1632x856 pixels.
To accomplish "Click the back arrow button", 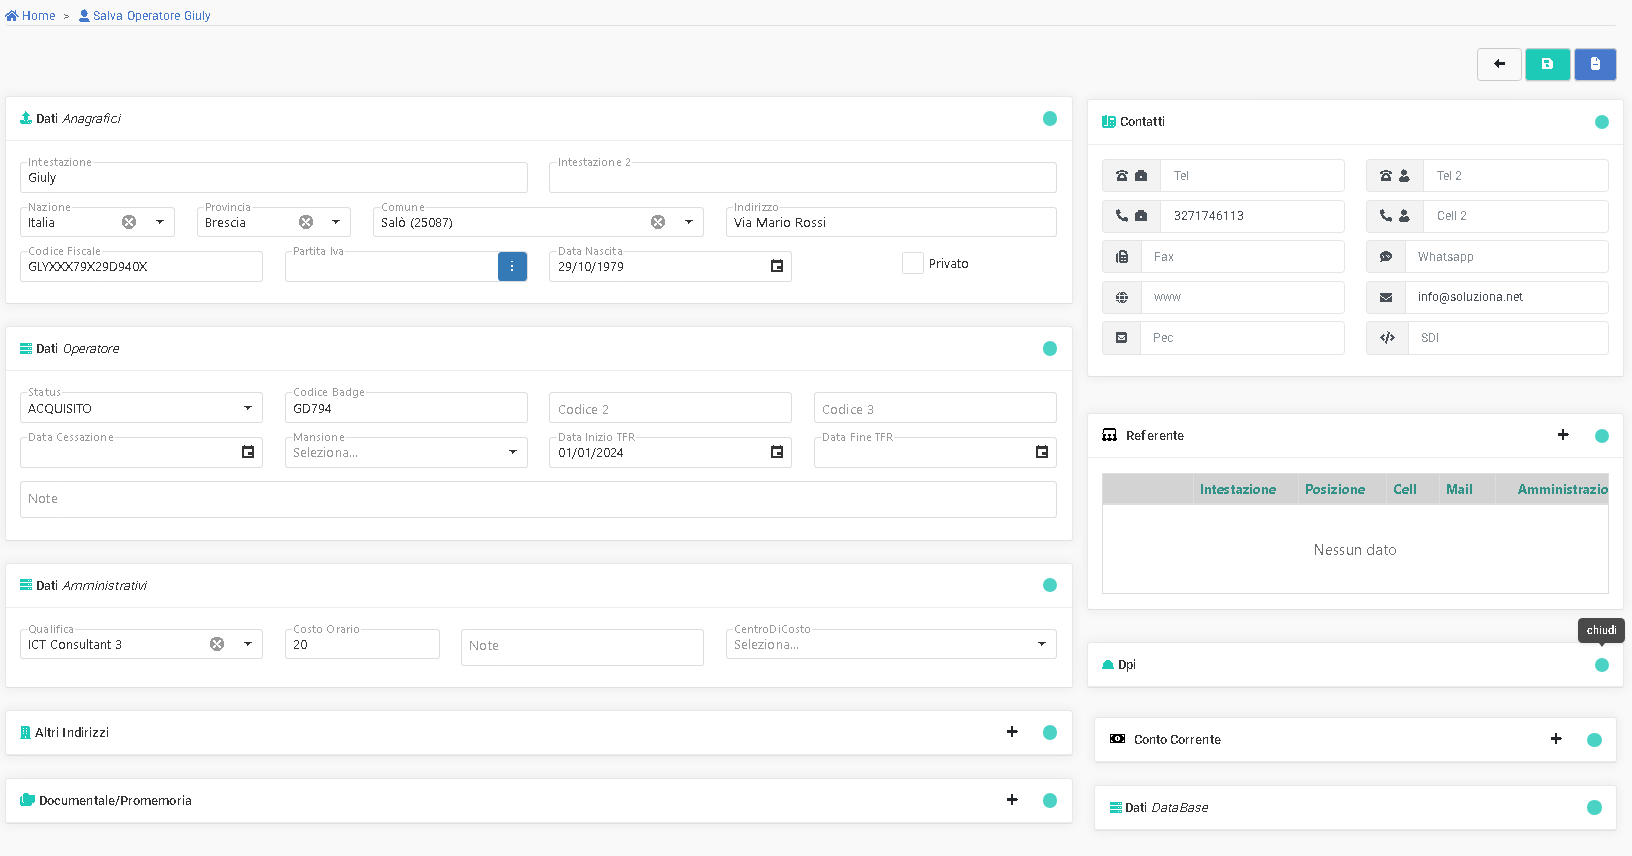I will coord(1499,64).
